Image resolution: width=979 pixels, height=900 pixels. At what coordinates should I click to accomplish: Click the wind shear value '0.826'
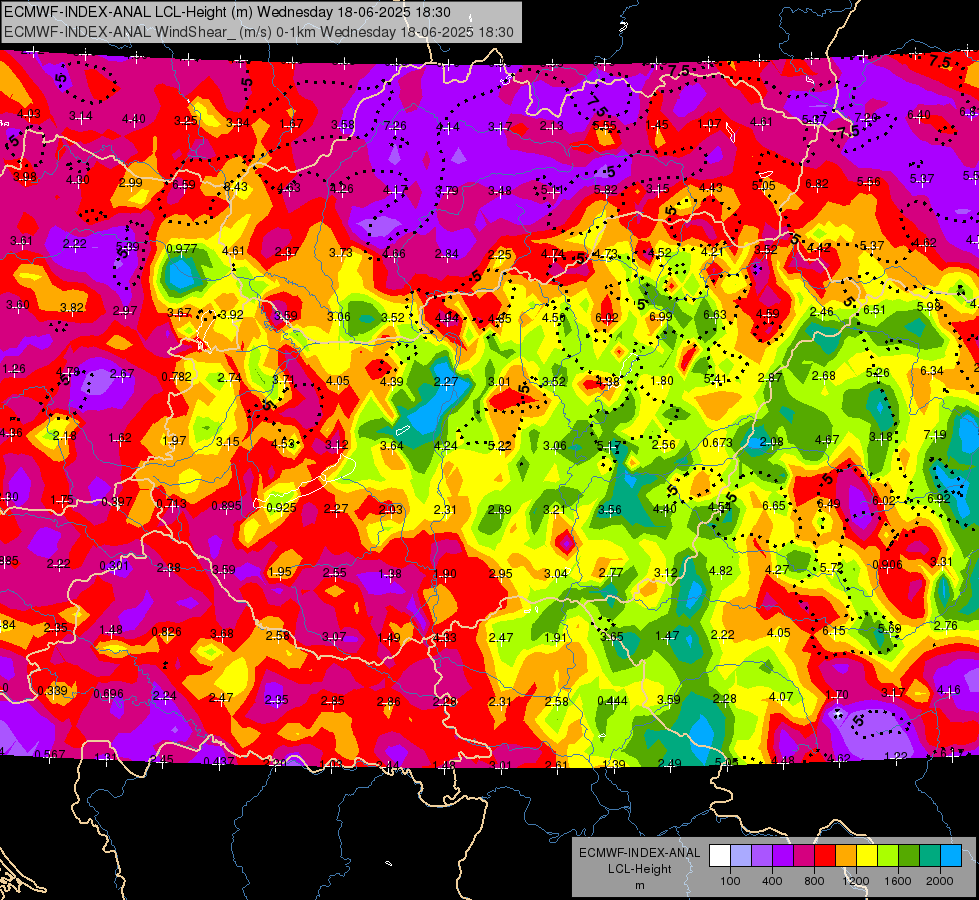click(167, 631)
